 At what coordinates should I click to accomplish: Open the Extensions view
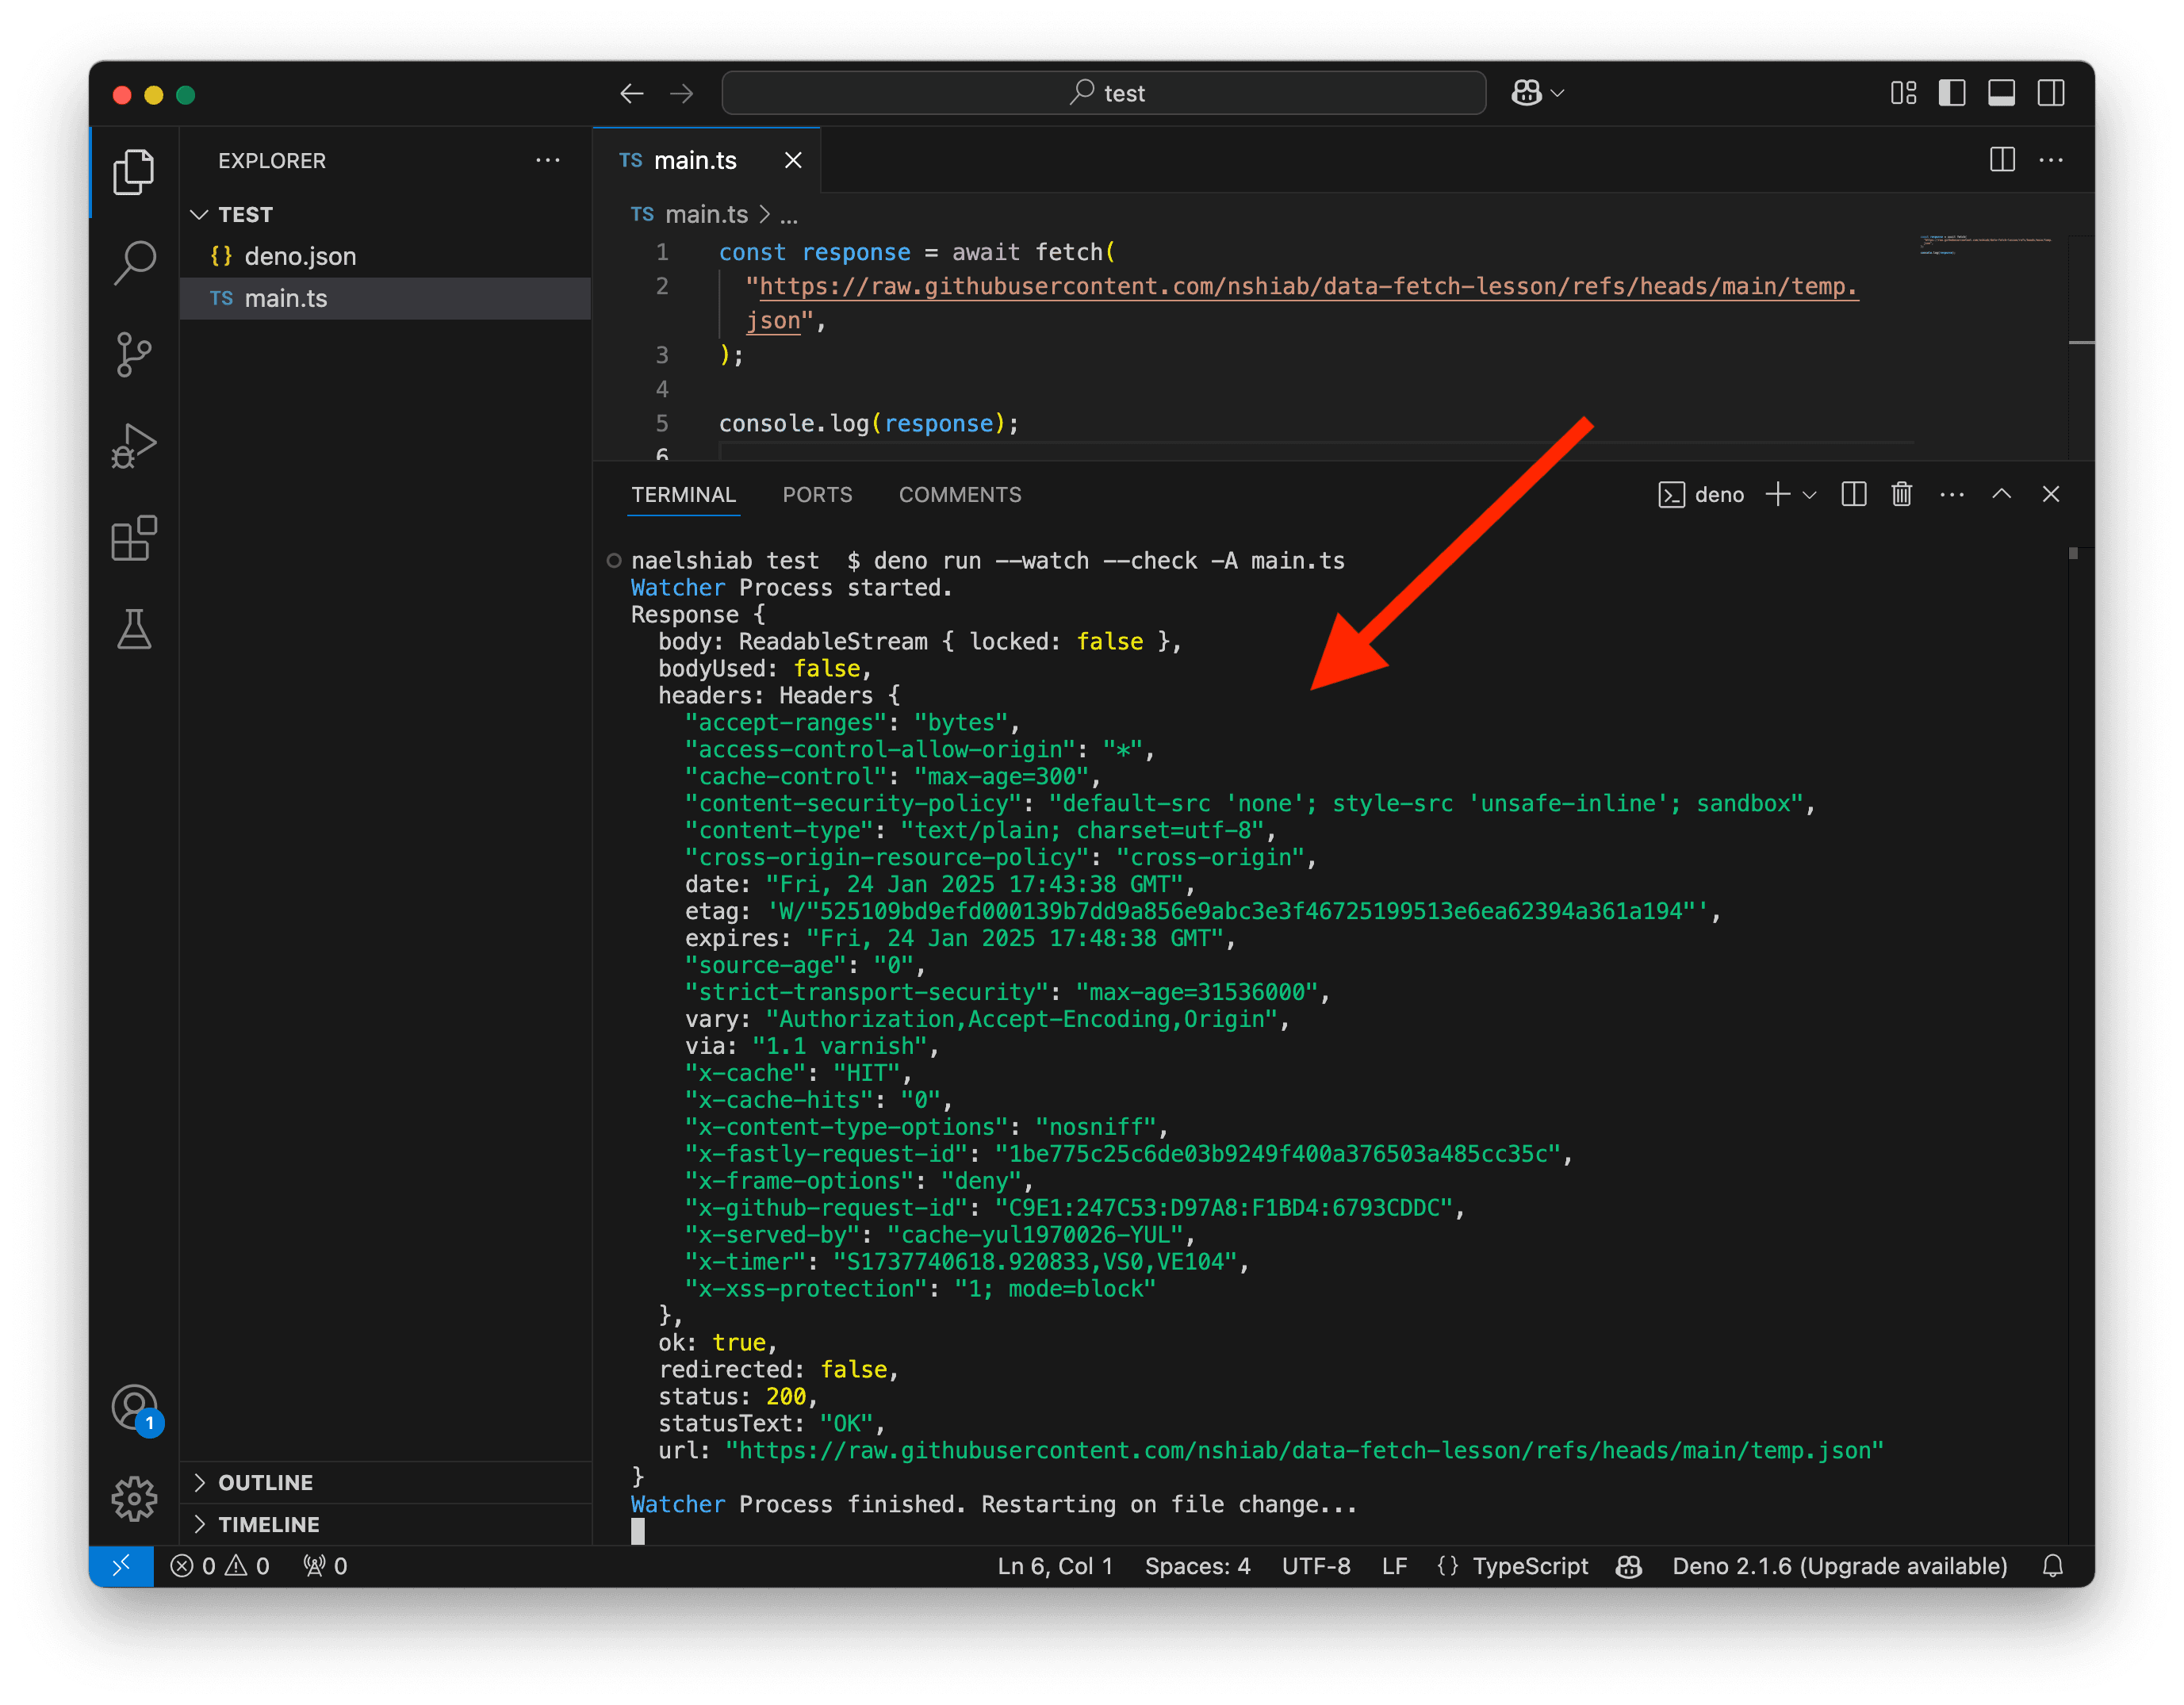coord(134,538)
